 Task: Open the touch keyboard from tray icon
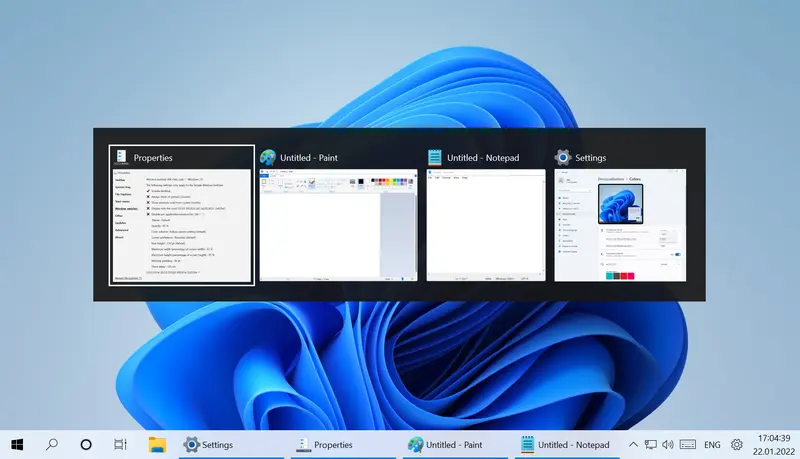point(688,444)
